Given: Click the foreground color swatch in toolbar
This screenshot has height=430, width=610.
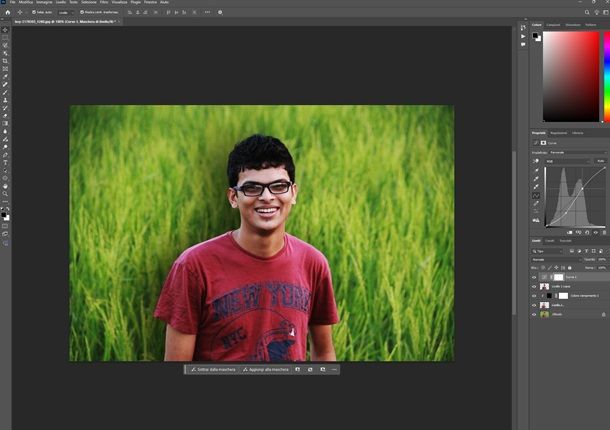Looking at the screenshot, I should click(x=4, y=215).
